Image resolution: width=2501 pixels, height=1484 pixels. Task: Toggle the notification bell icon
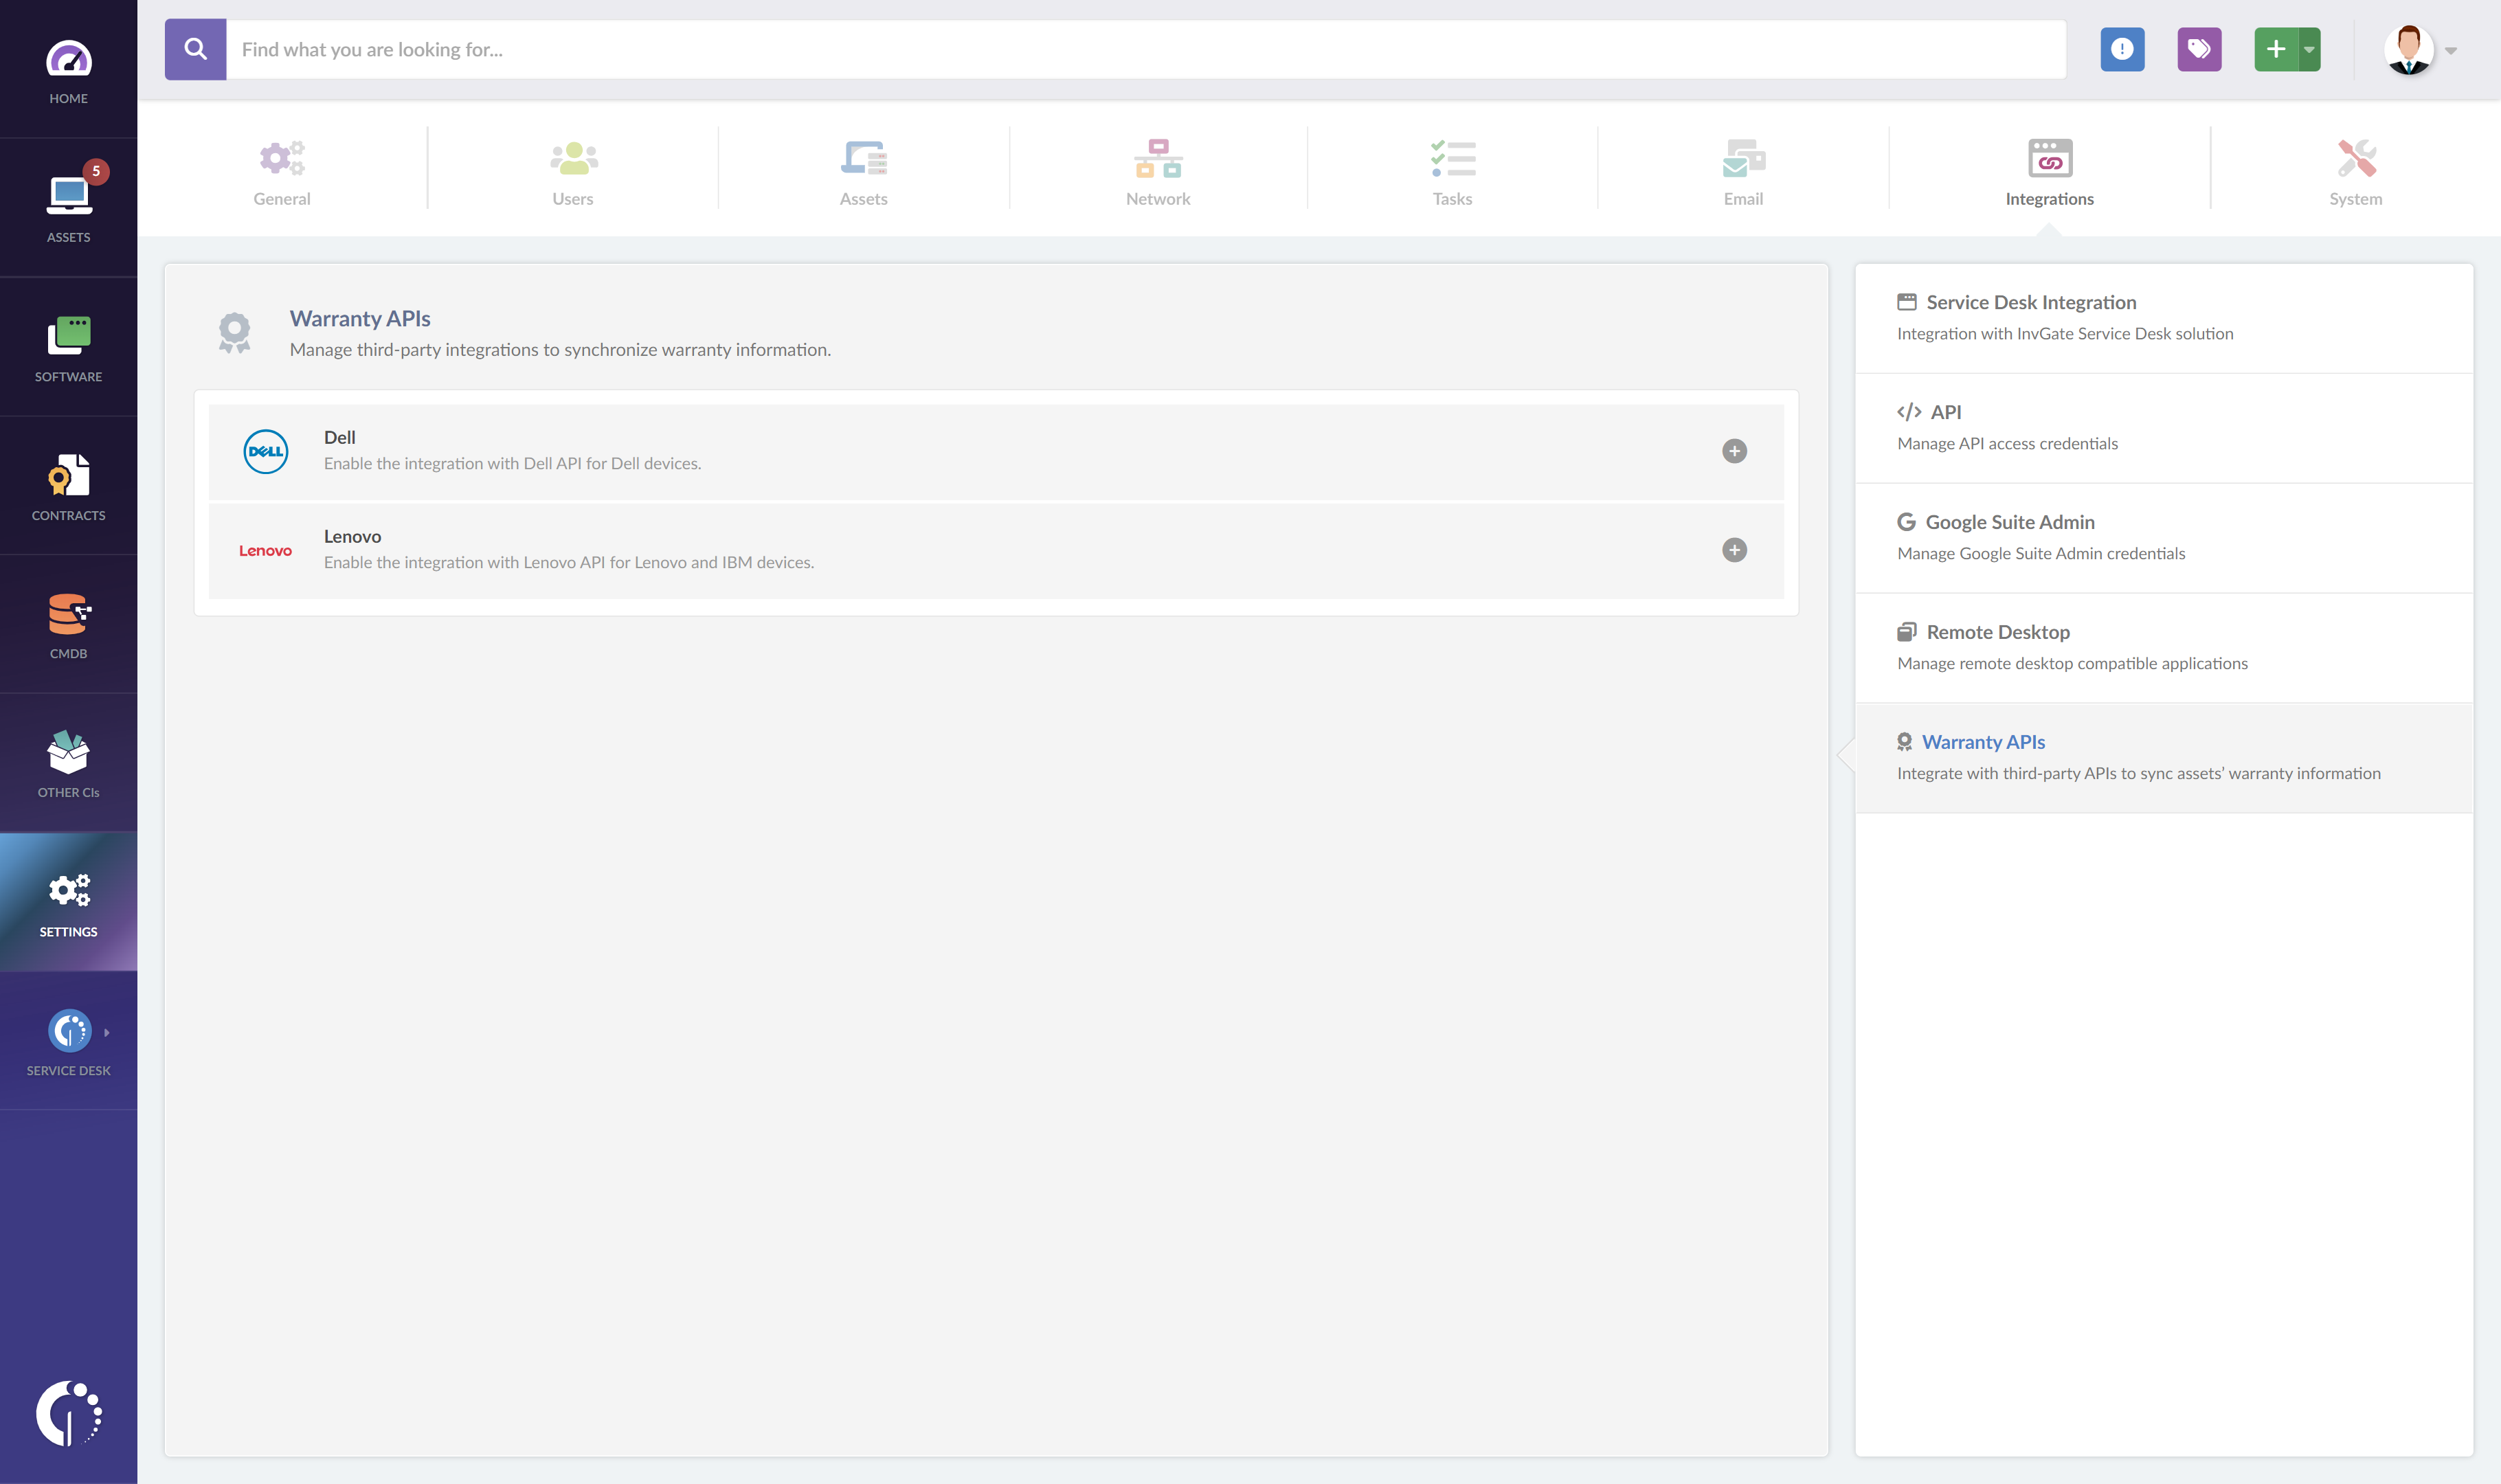[2121, 47]
